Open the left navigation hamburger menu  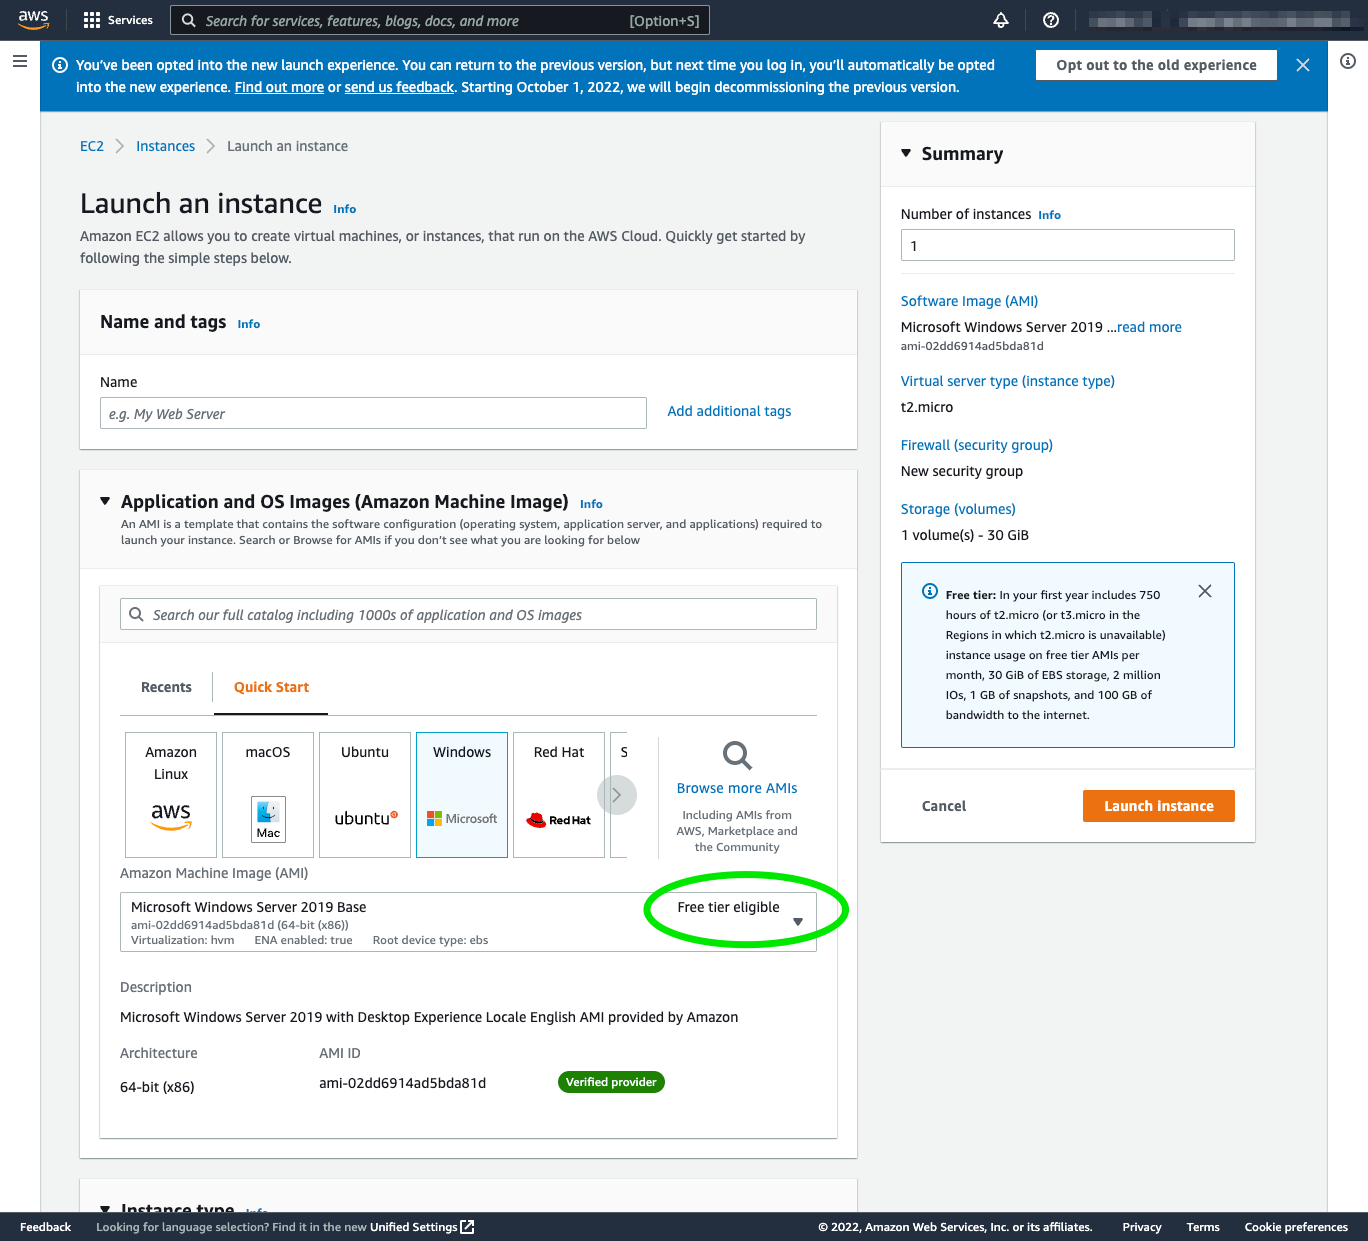click(19, 61)
